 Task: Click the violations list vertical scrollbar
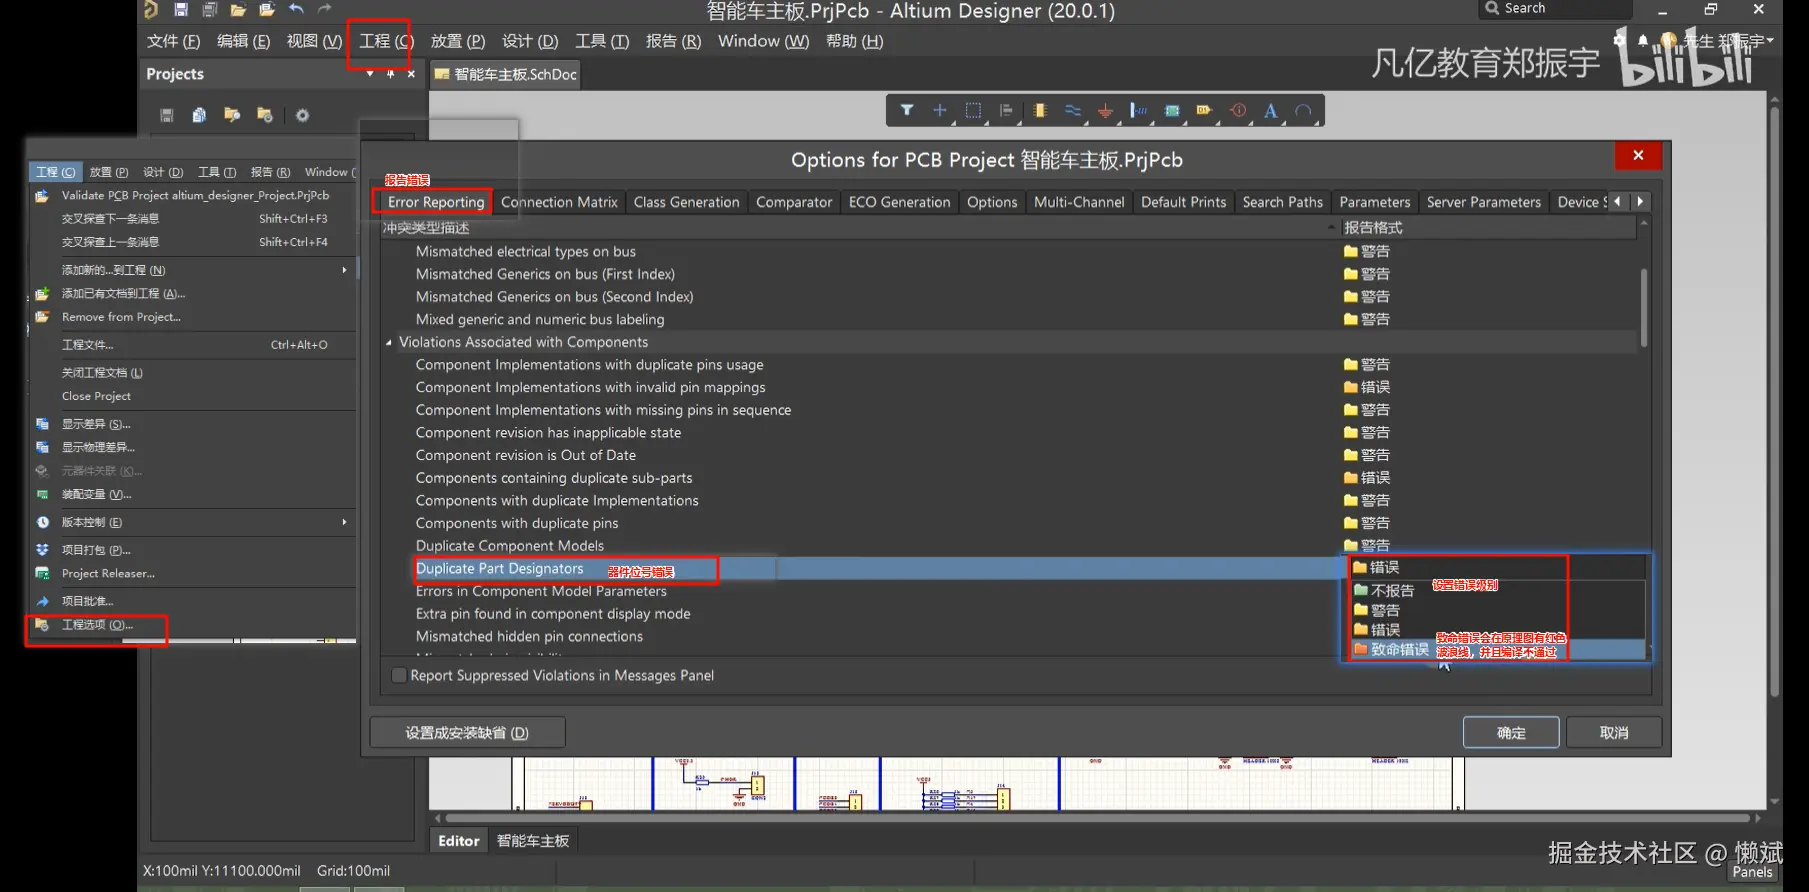click(1644, 307)
